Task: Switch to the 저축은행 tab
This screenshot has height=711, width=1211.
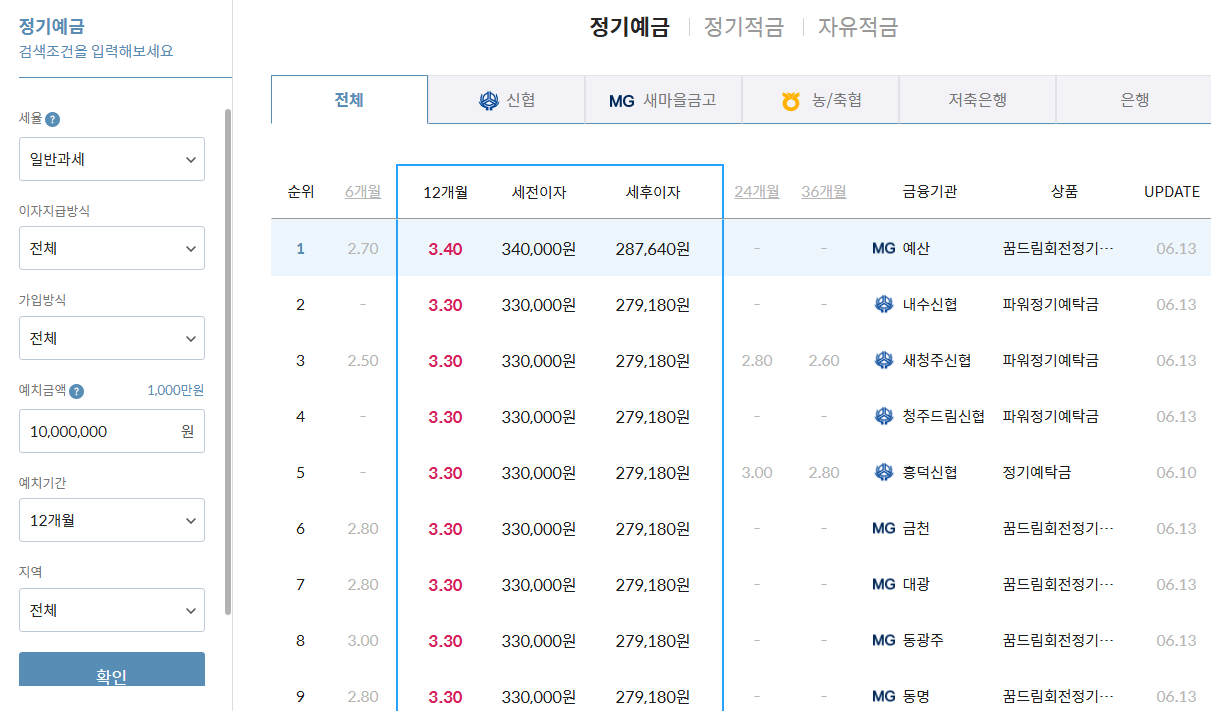Action: (x=977, y=100)
